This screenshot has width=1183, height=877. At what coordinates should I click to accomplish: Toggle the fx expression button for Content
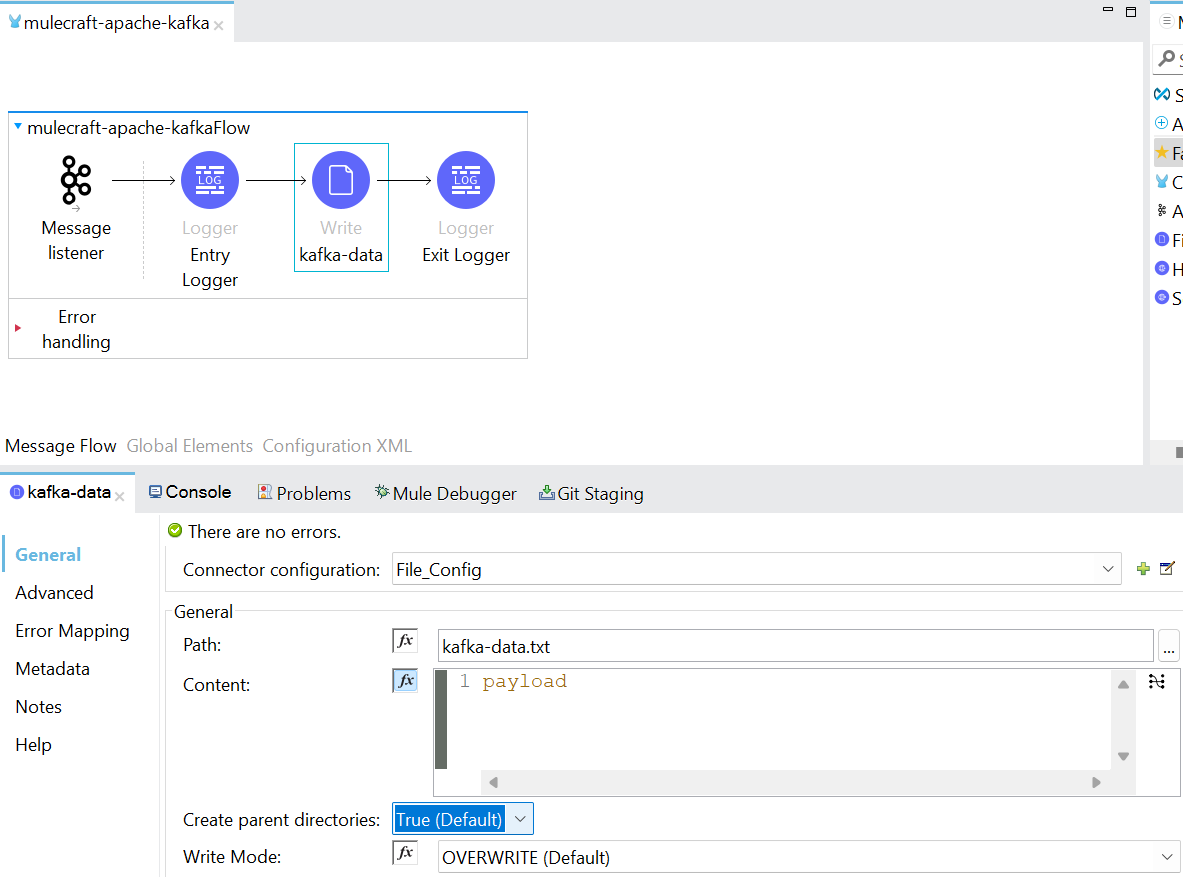(405, 681)
